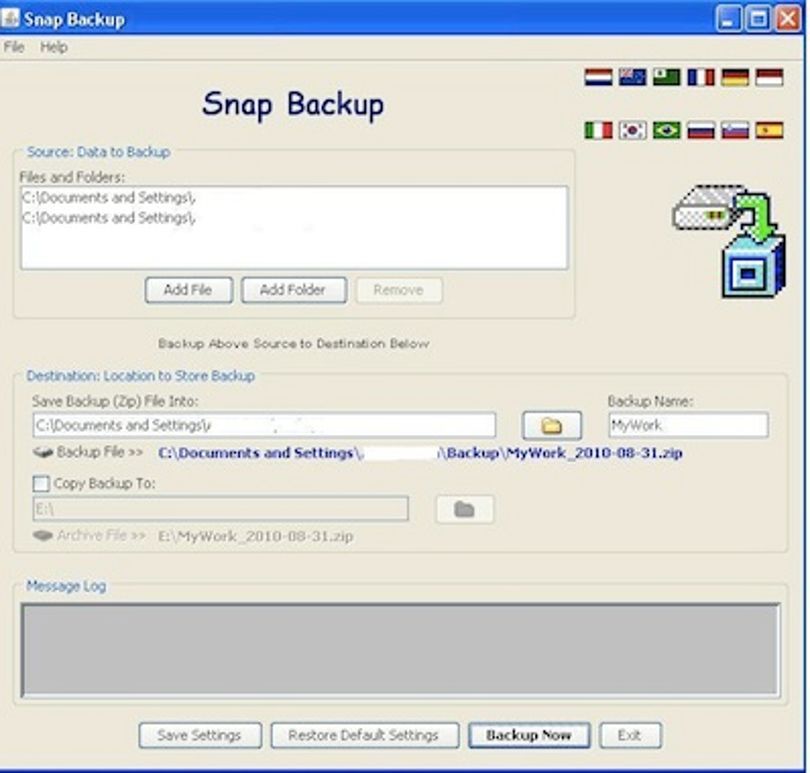Open yellow folder browse for backup destination
The image size is (810, 773).
point(552,426)
